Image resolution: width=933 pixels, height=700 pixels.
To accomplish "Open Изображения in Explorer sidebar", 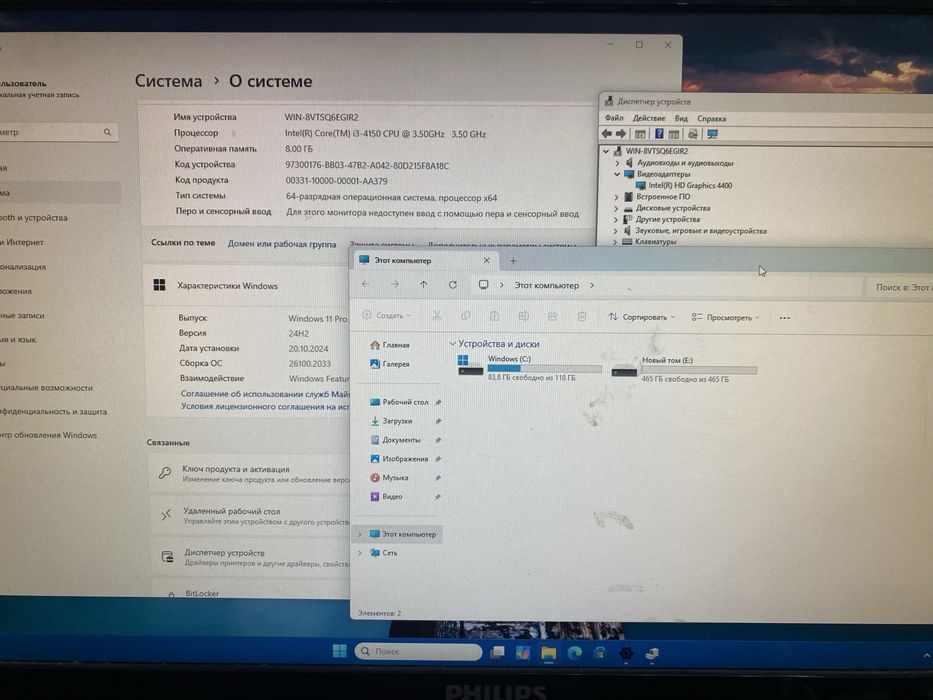I will 399,459.
